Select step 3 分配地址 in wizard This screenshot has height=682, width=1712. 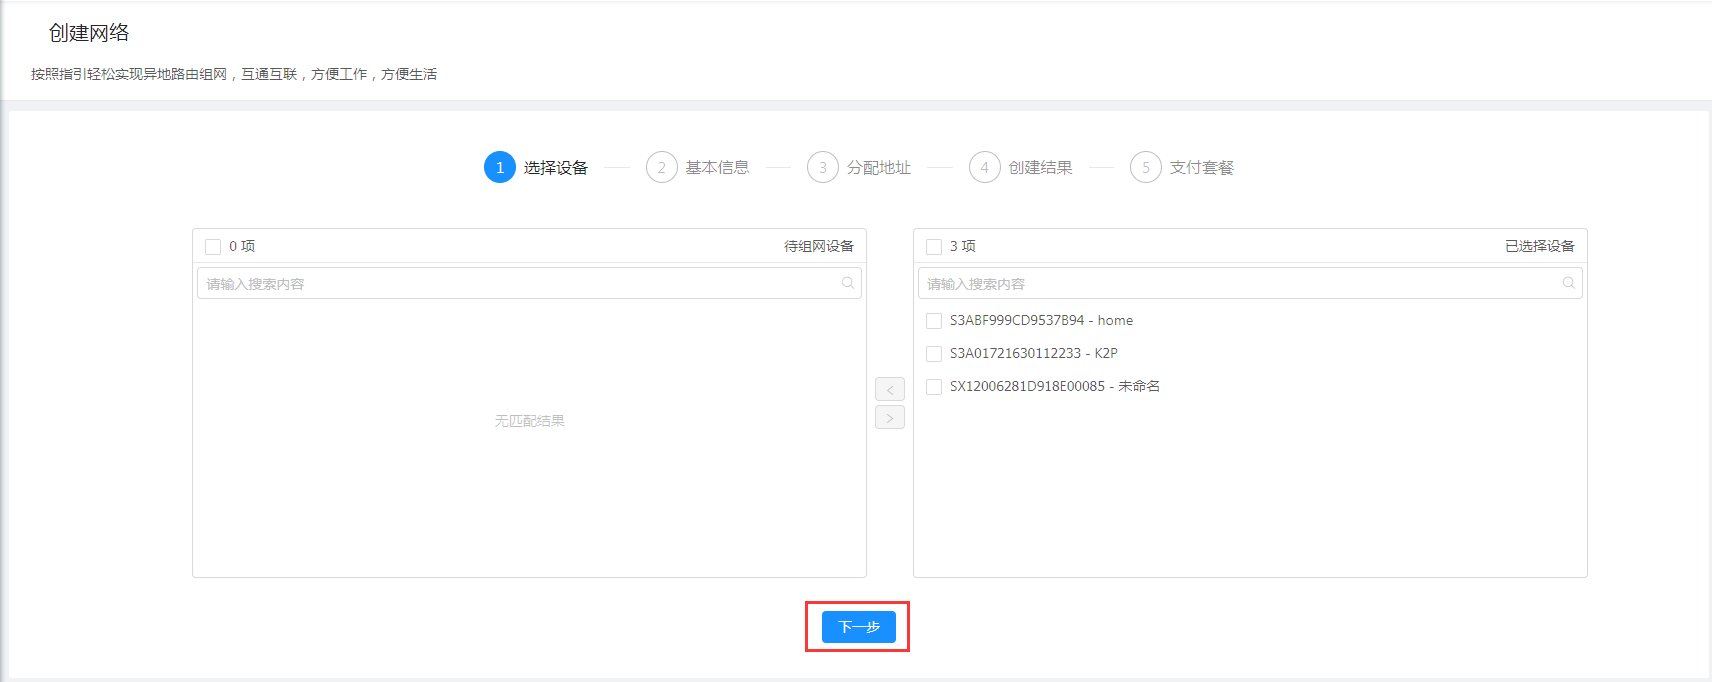tap(859, 167)
